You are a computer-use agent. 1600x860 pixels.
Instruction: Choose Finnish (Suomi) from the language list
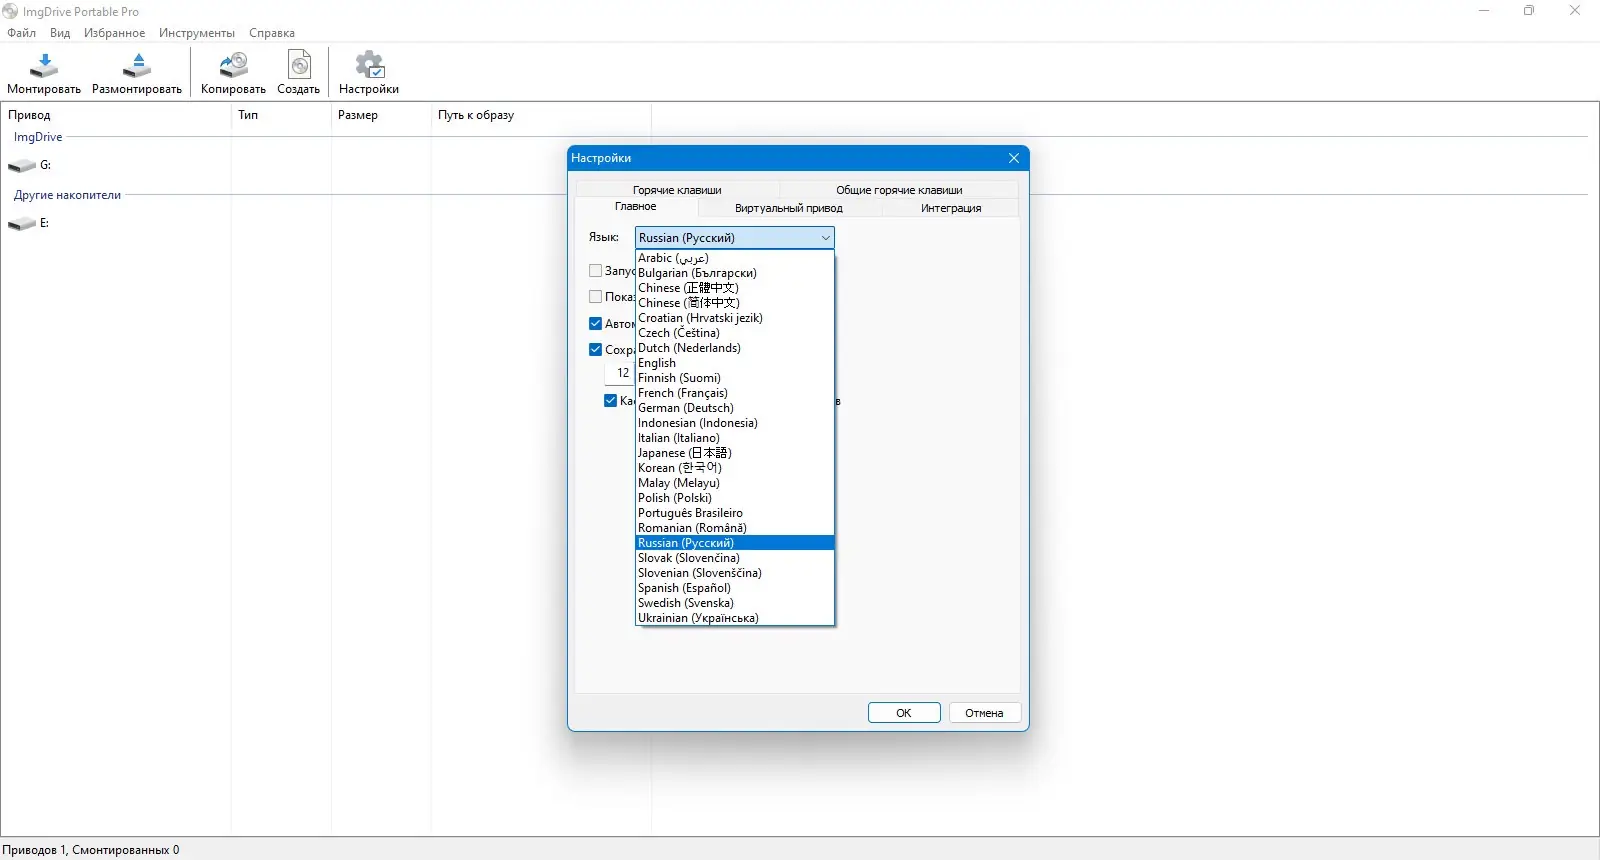(735, 378)
